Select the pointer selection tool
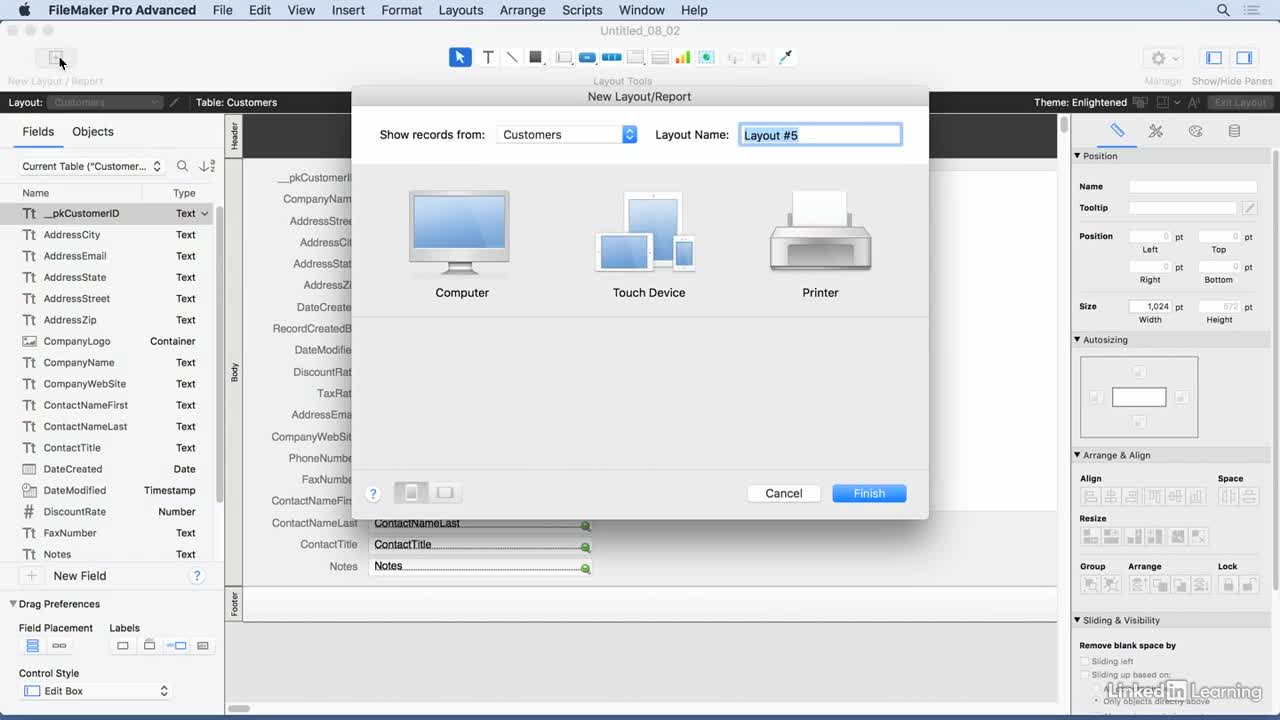Viewport: 1280px width, 720px height. (460, 58)
